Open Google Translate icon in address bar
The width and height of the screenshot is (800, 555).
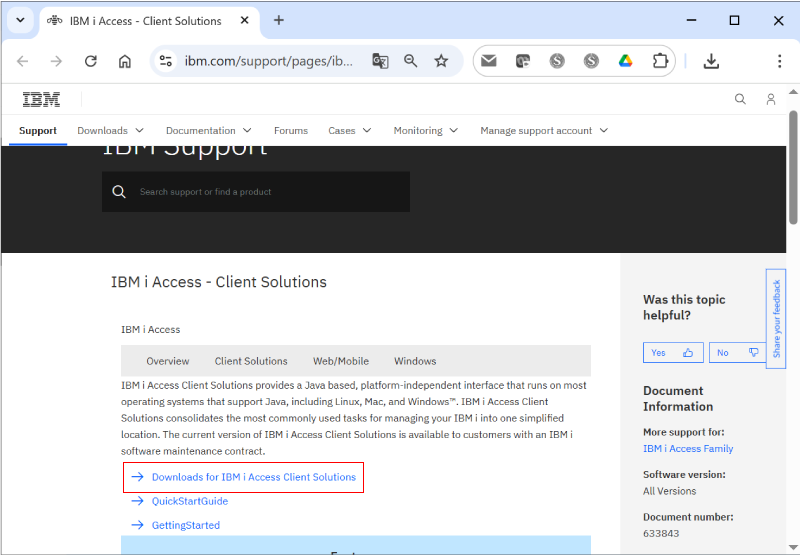pos(380,61)
